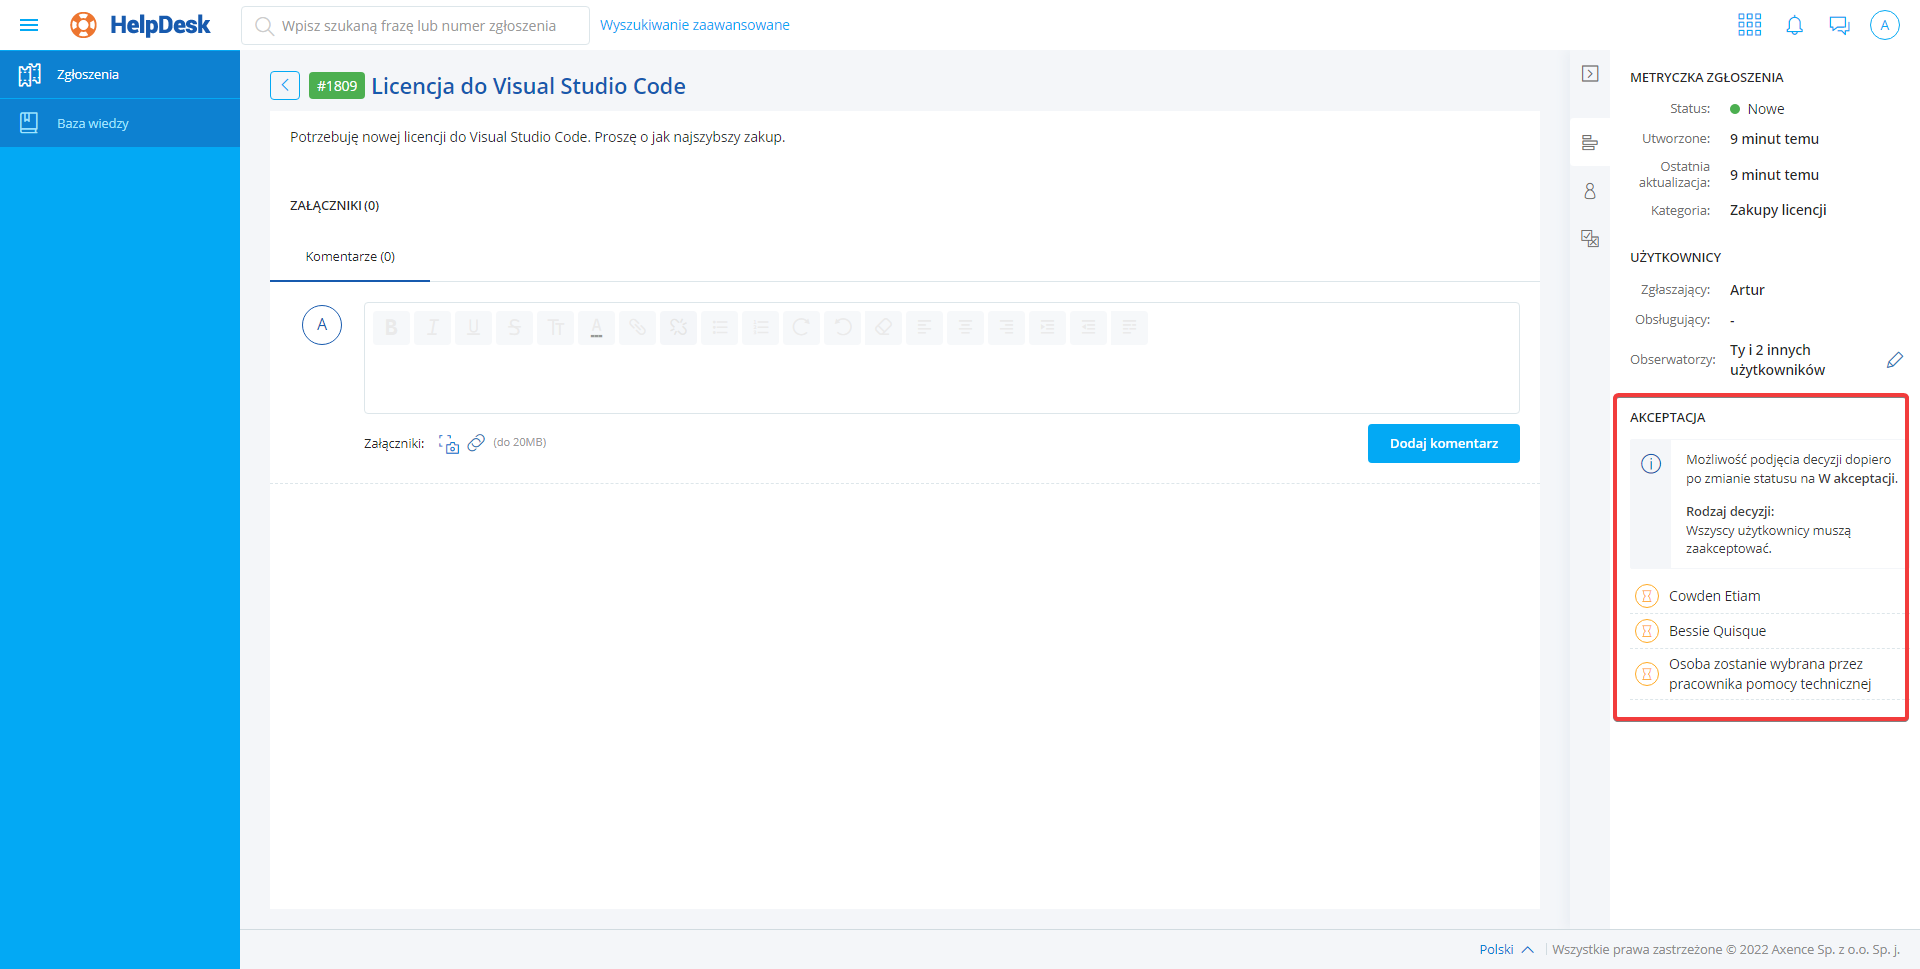Collapse the right details panel
This screenshot has height=969, width=1920.
point(1590,74)
